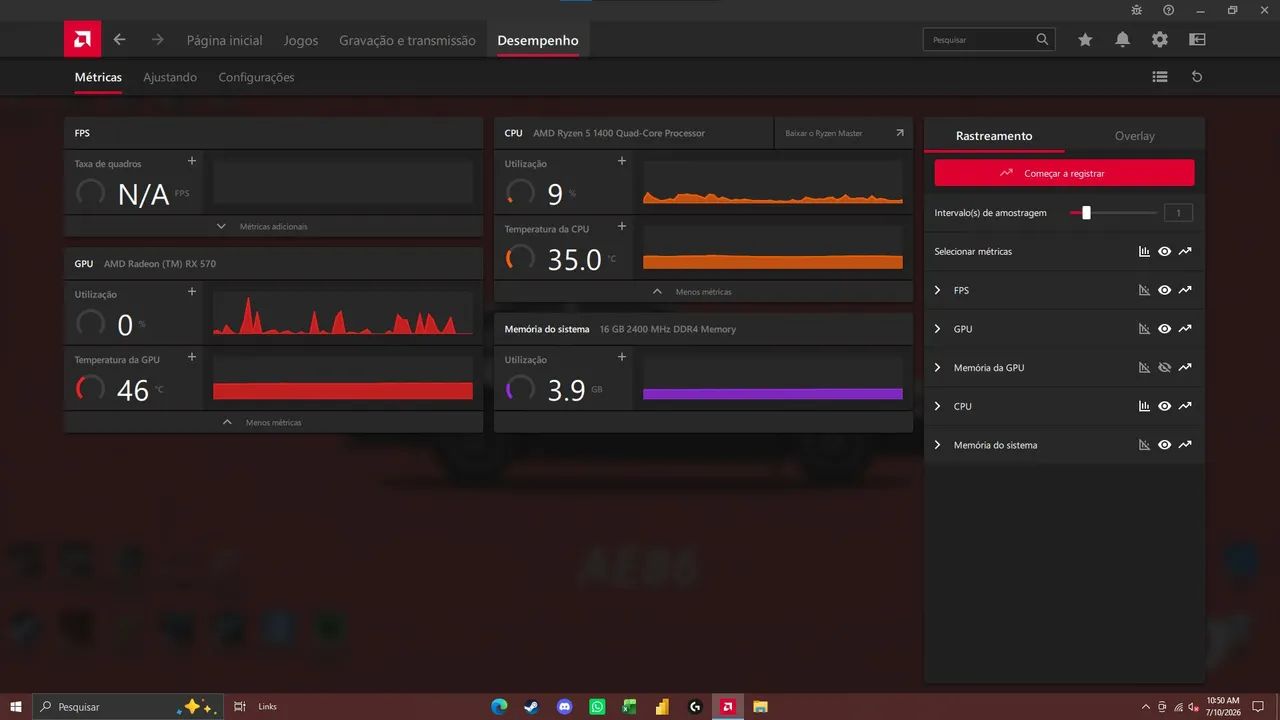The image size is (1280, 720).
Task: Click plus next to memory Utilização
Action: tap(622, 357)
